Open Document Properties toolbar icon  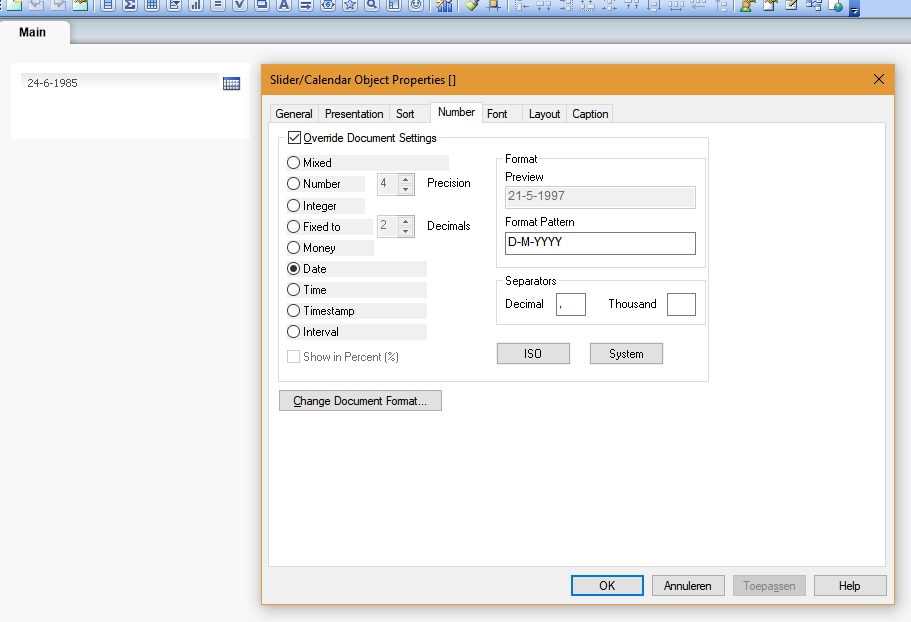[x=769, y=5]
